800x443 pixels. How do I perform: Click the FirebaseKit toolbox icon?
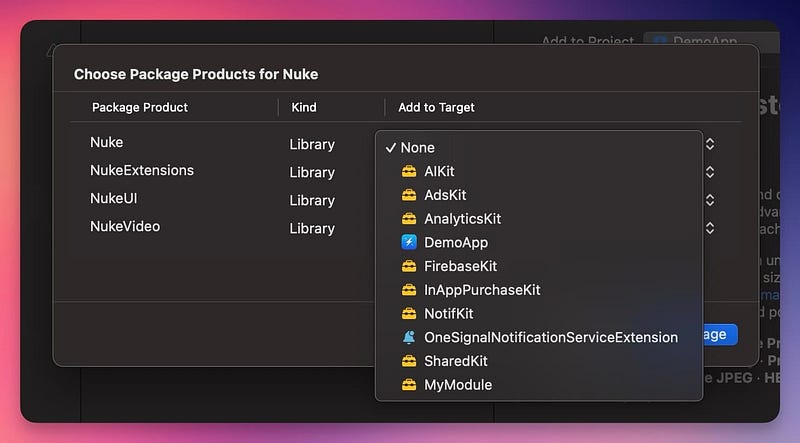[x=409, y=266]
